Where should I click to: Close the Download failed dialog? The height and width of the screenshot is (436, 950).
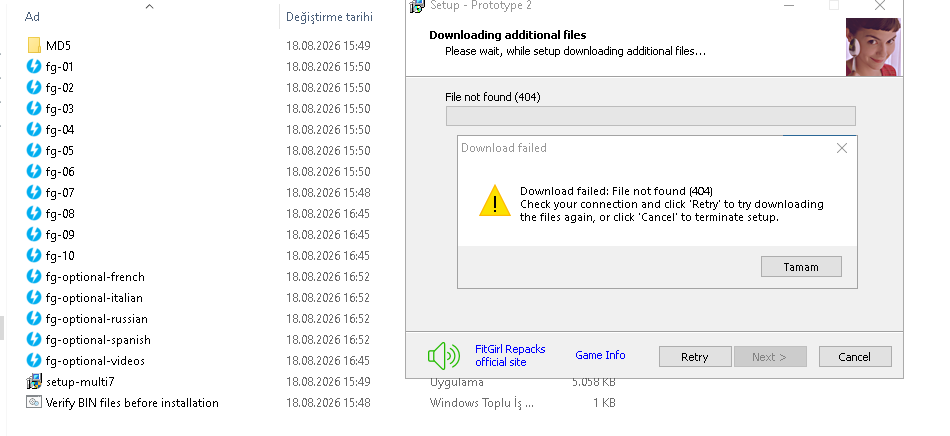[x=842, y=148]
